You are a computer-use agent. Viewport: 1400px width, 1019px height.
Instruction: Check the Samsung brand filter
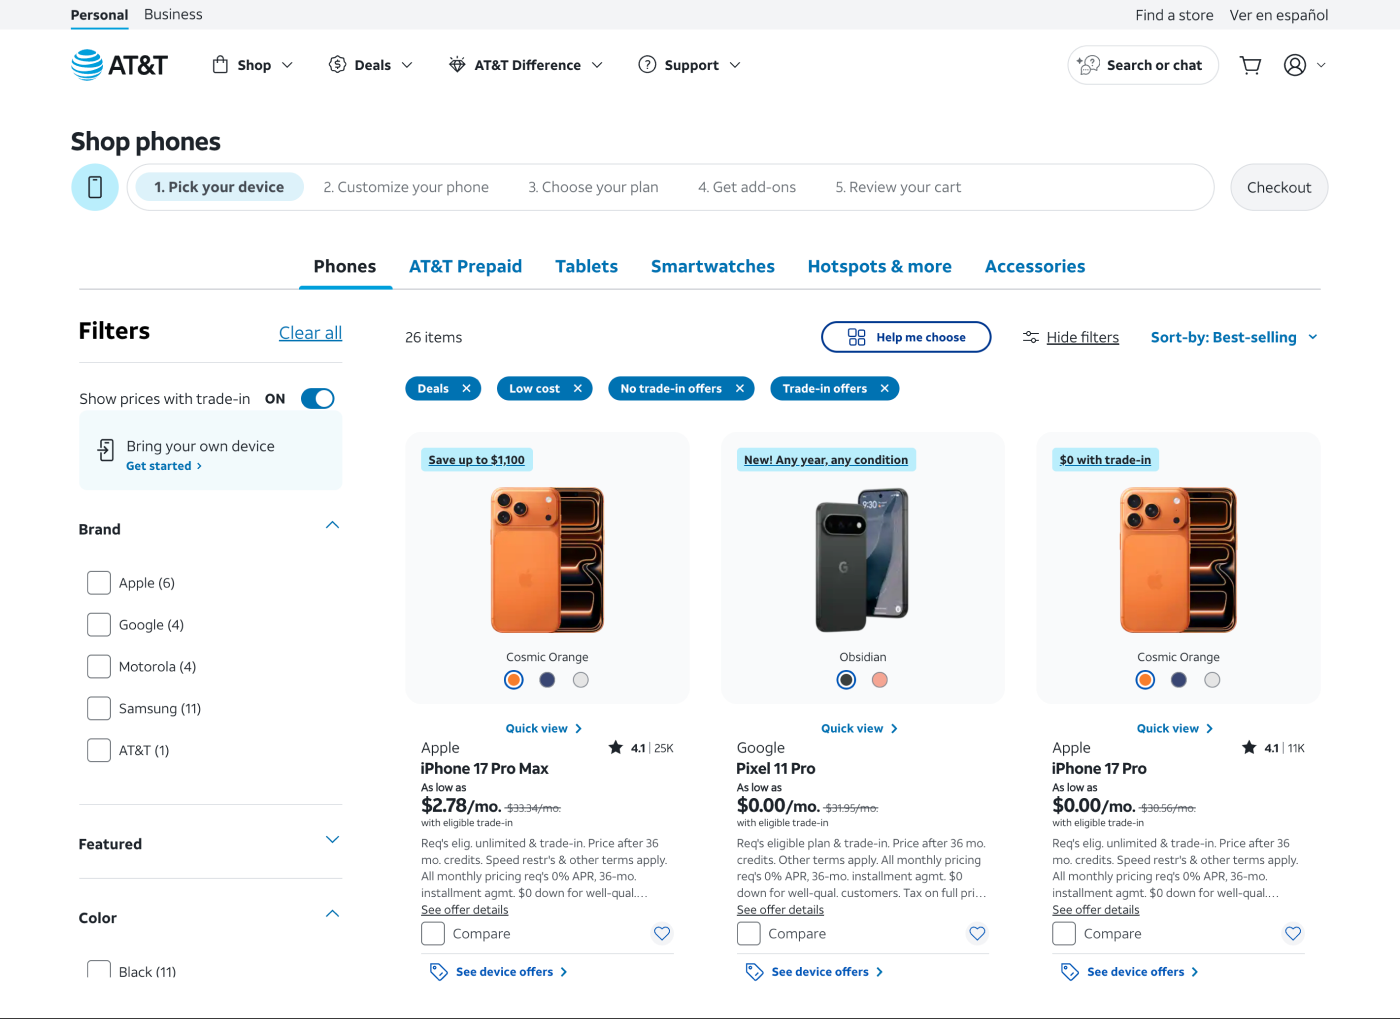click(x=99, y=709)
